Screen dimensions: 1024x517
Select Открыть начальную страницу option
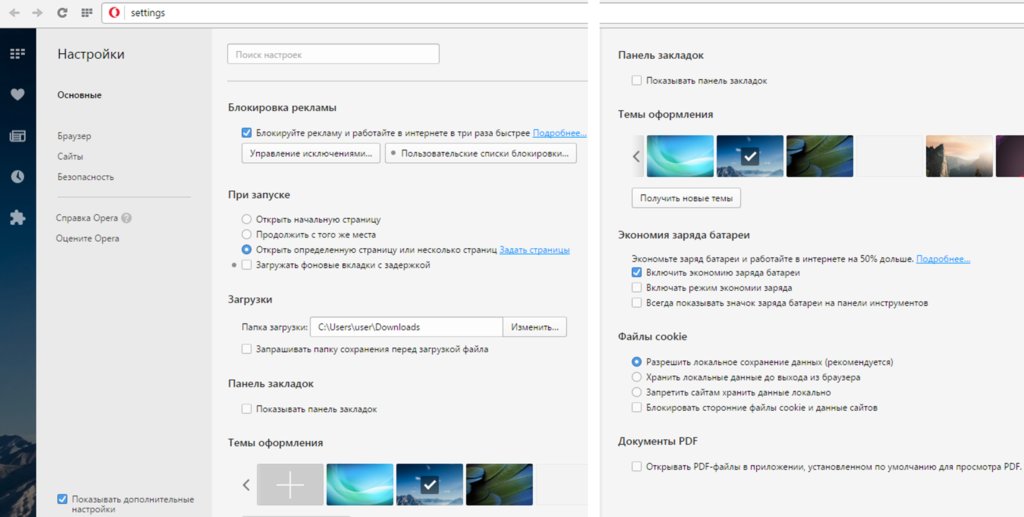tap(246, 219)
